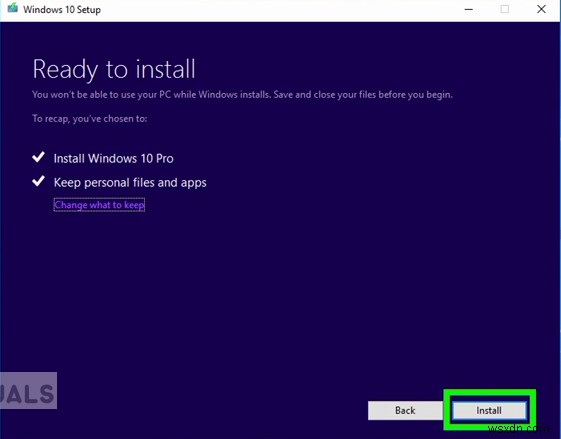
Task: Open the 'Change what to keep' link
Action: point(99,205)
